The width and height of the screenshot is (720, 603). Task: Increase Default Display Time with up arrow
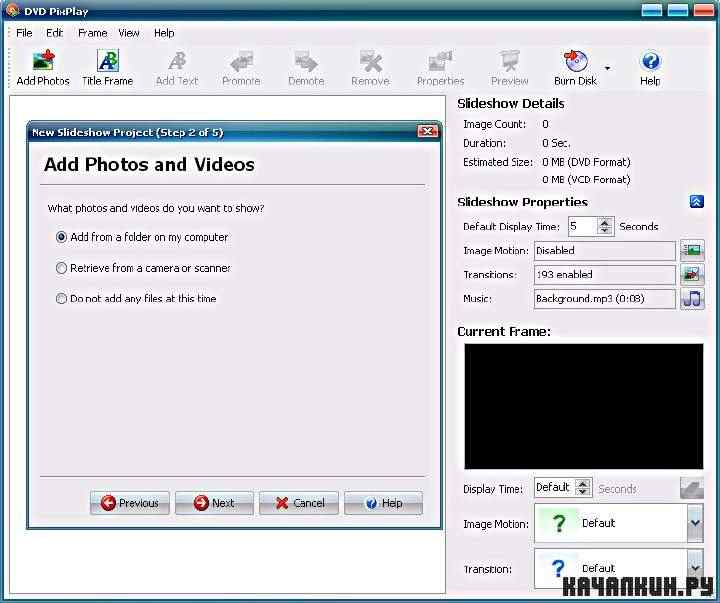(x=605, y=222)
